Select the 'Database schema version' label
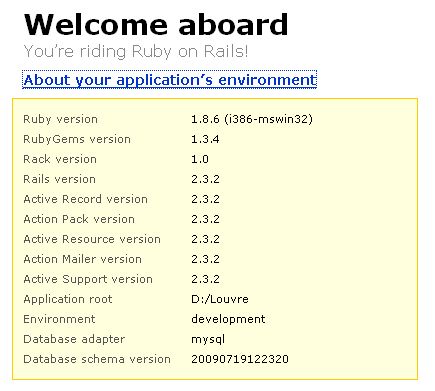Screen dimensions: 435x391 pos(97,359)
